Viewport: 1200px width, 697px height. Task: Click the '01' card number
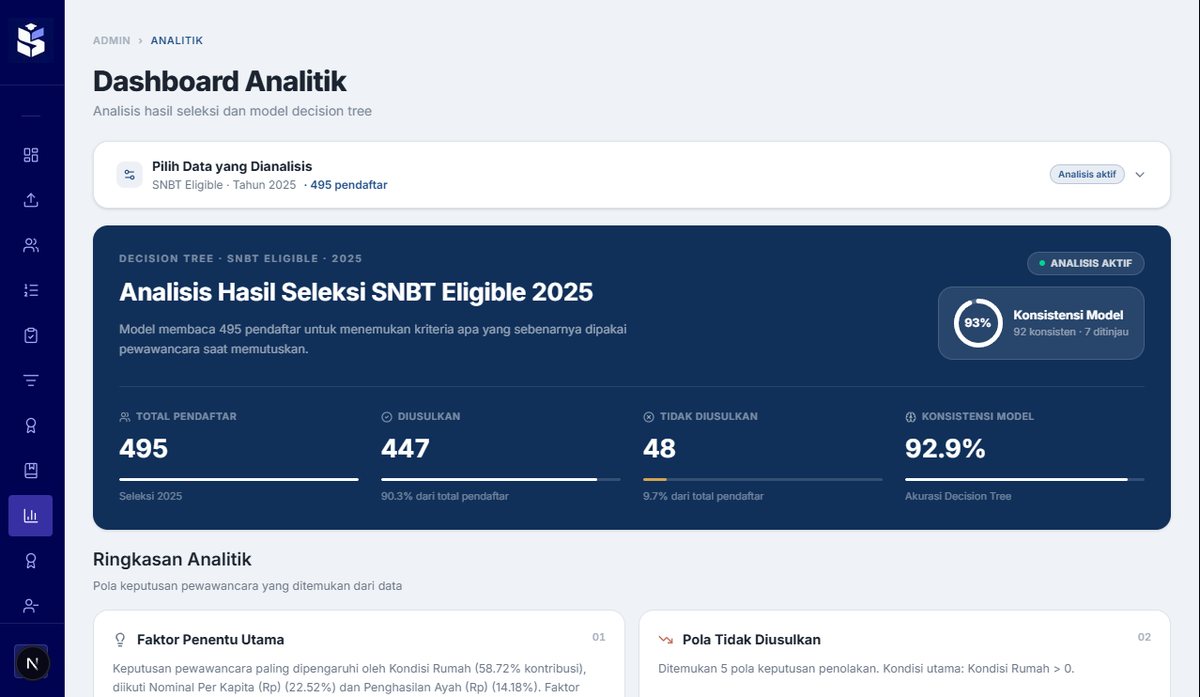tap(599, 637)
